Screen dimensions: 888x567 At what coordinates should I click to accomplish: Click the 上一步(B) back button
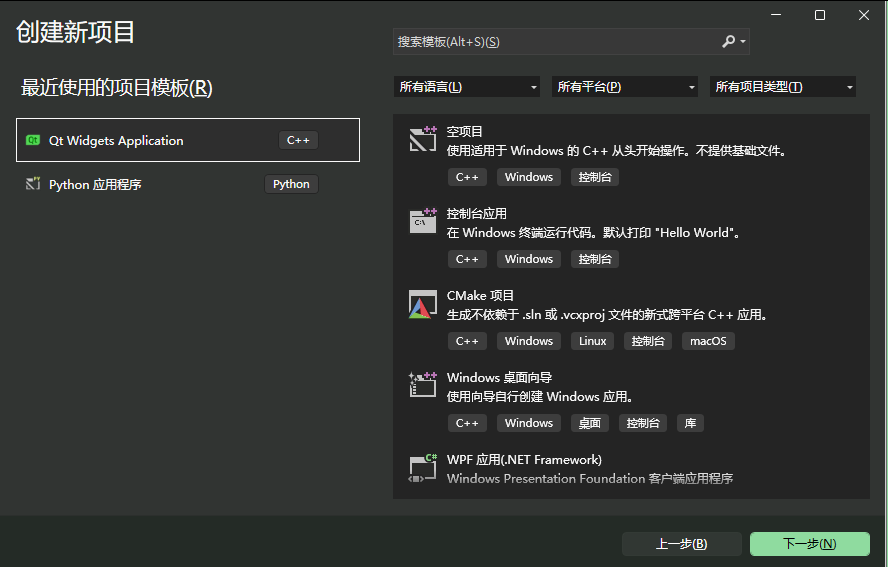pos(682,544)
